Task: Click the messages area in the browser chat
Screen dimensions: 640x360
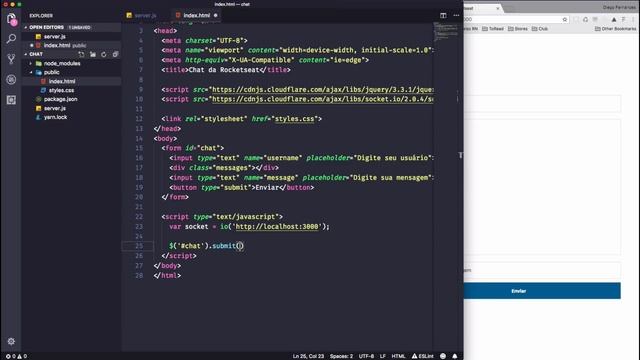Action: coord(542,187)
